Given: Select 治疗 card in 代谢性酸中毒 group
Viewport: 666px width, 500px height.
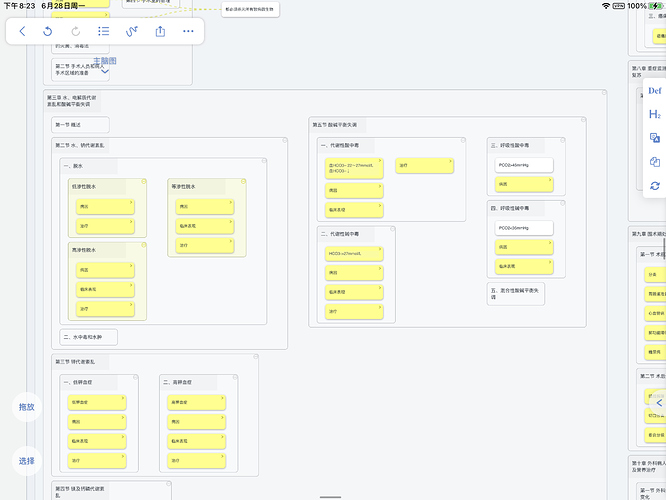Looking at the screenshot, I should (x=424, y=165).
